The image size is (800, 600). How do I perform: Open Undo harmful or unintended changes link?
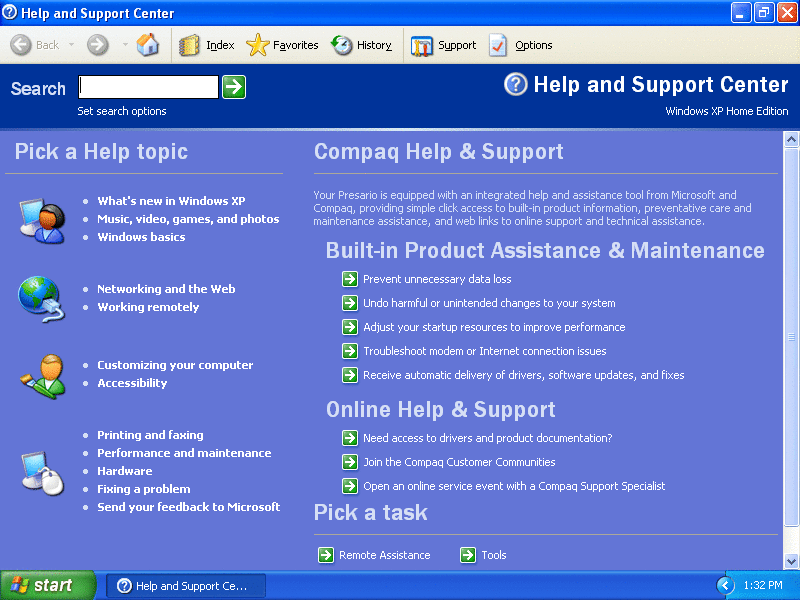(489, 303)
